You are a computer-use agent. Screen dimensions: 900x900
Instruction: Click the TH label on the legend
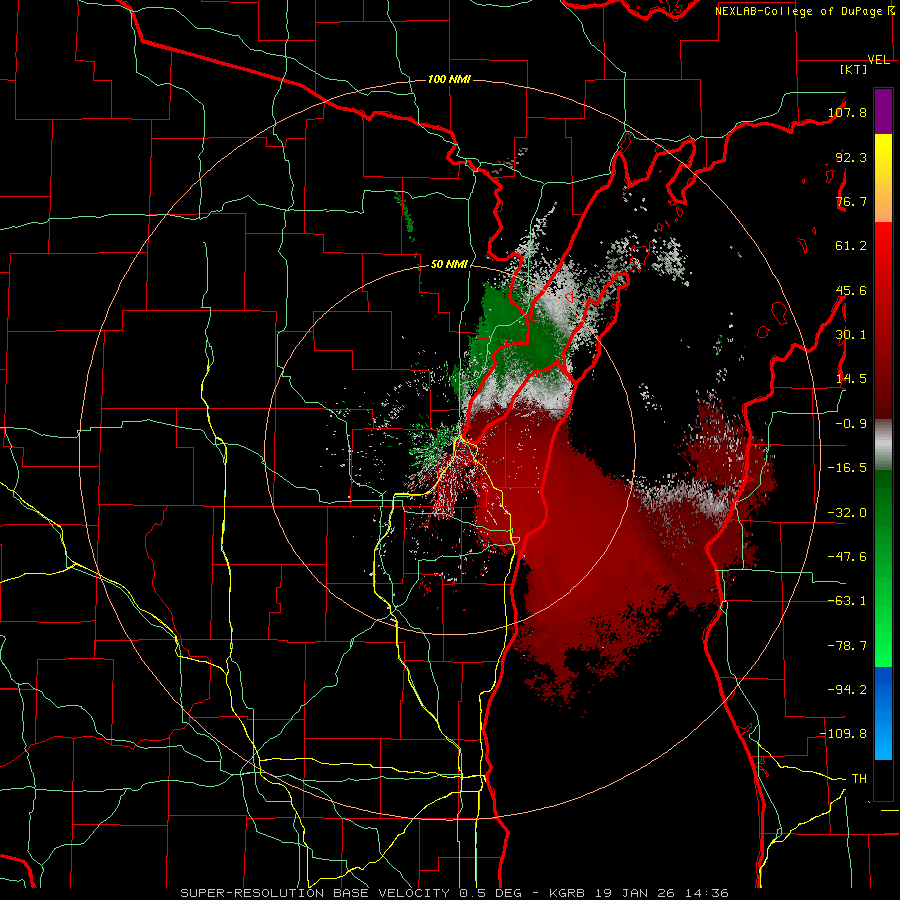point(859,779)
